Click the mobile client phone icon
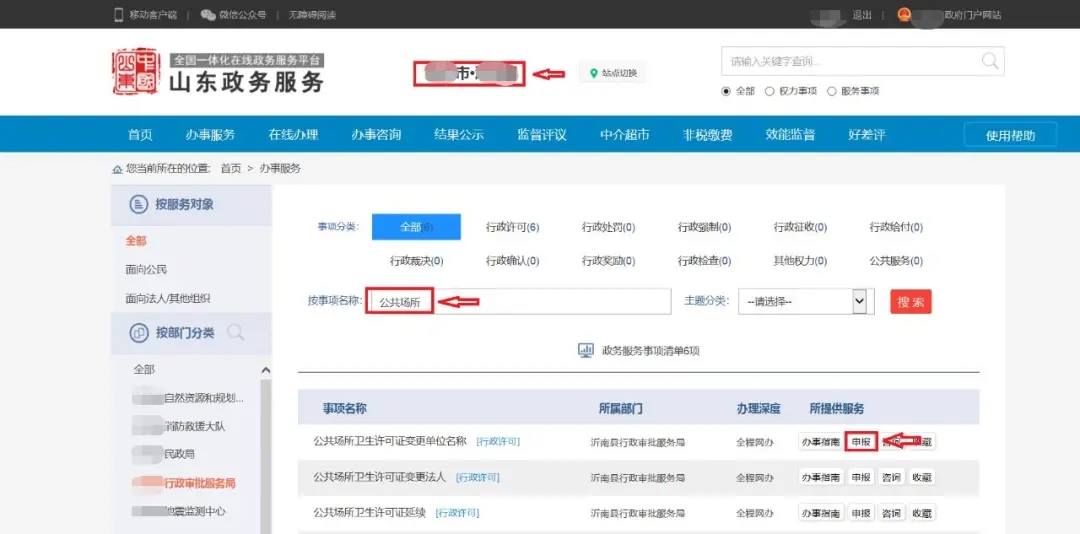 coord(119,15)
